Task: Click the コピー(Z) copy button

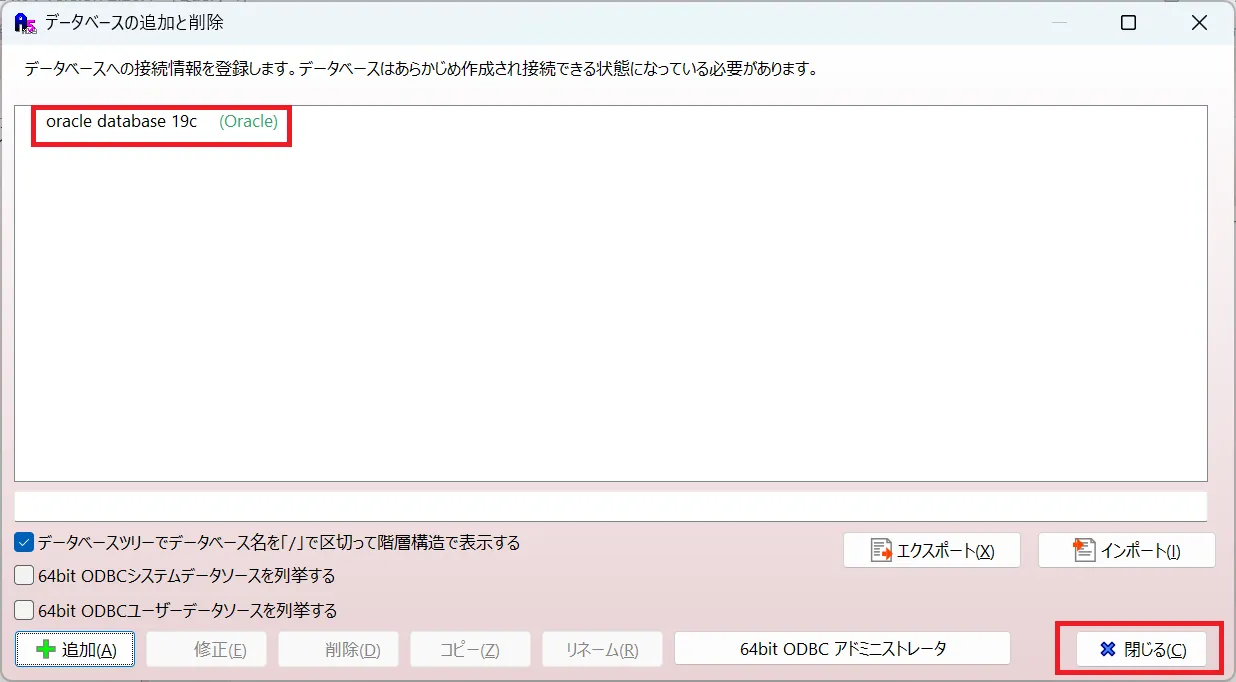Action: click(x=470, y=649)
